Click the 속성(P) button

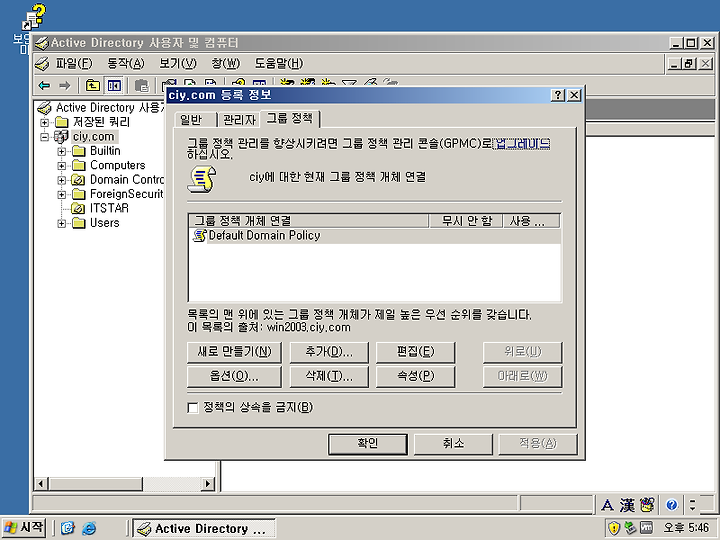click(x=416, y=377)
